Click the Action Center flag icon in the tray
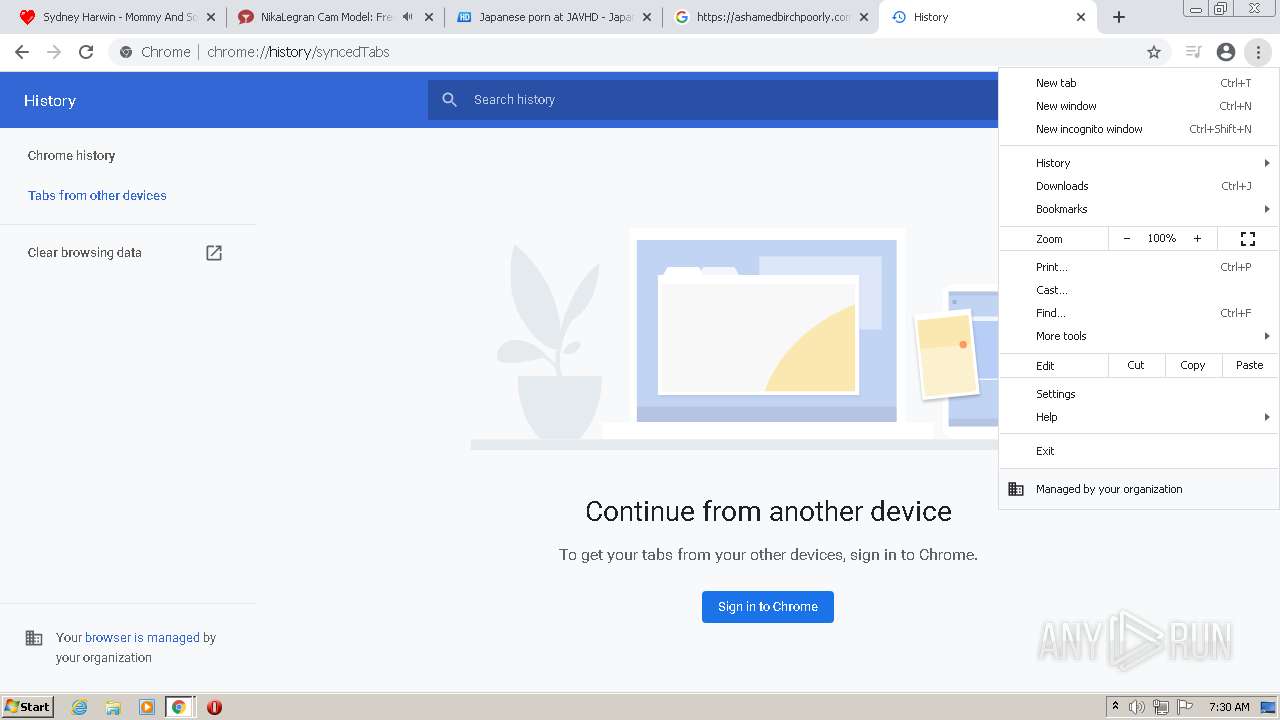 1185,707
